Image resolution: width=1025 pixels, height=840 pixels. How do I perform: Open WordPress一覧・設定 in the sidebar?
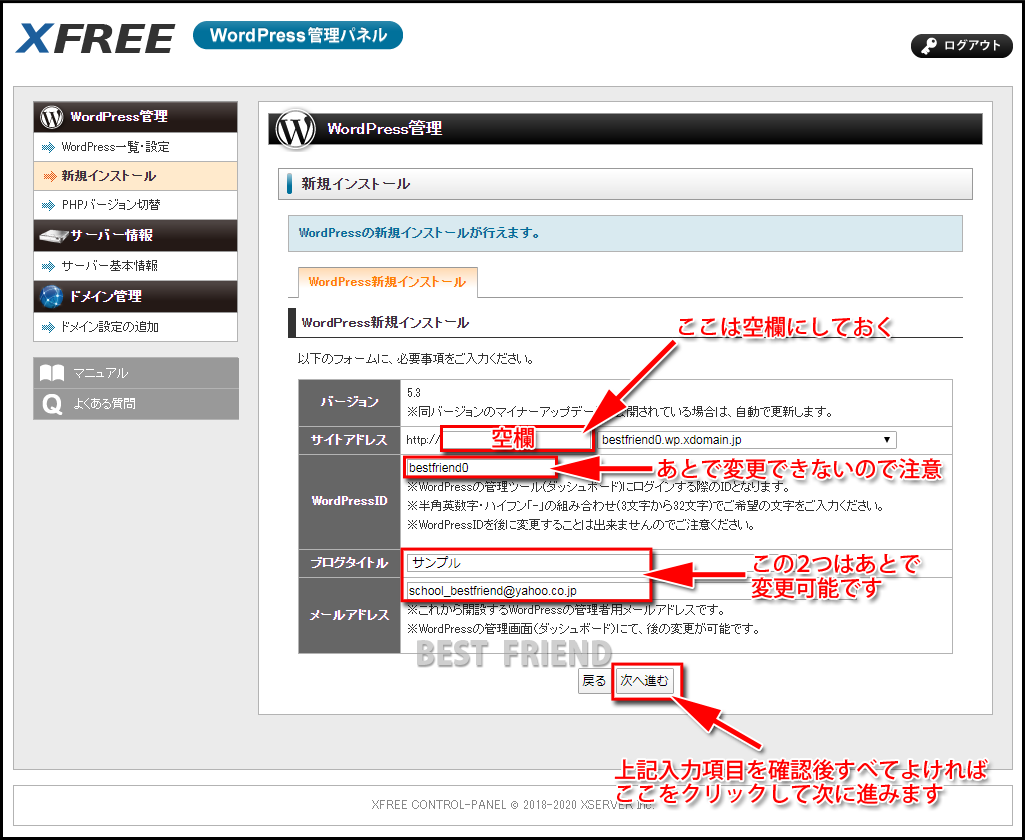click(135, 147)
